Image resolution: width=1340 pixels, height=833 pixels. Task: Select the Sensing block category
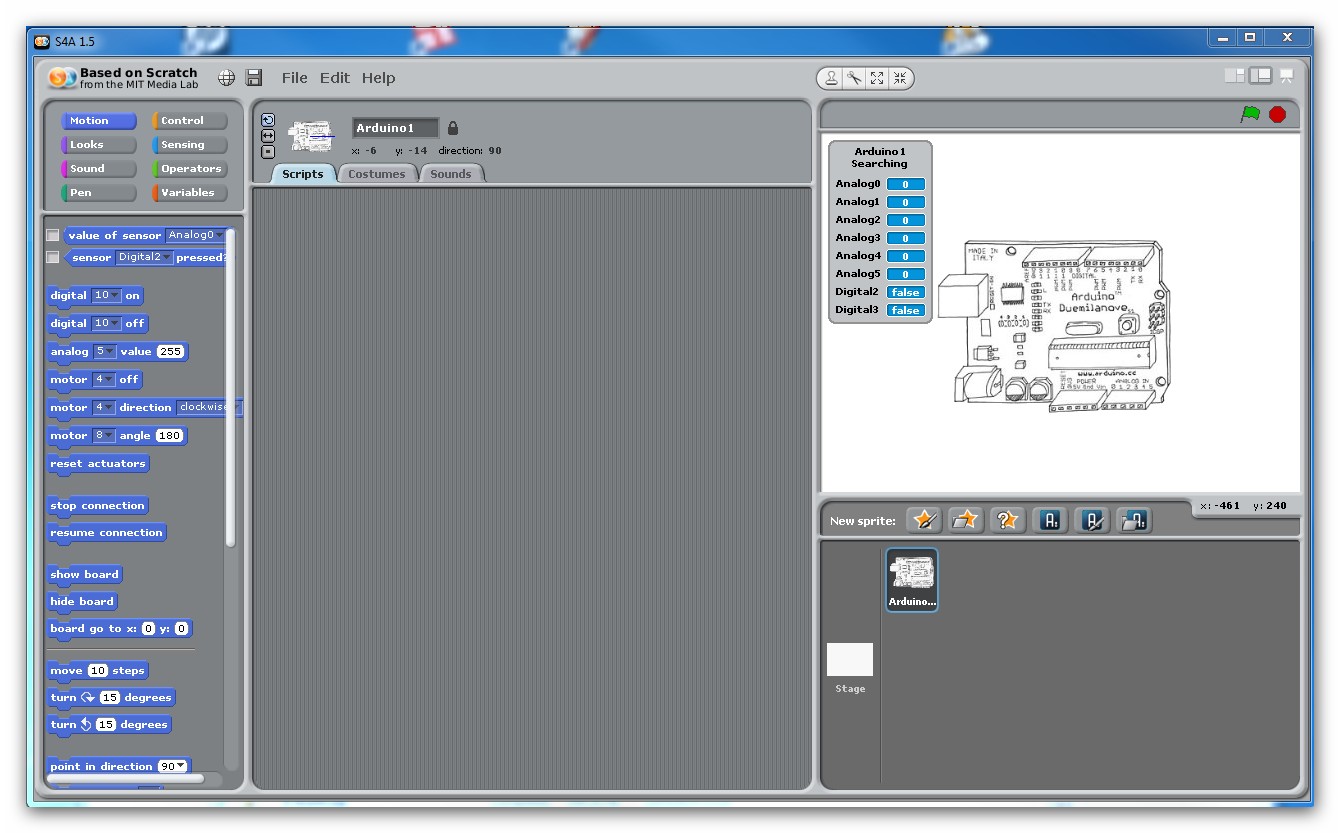190,145
